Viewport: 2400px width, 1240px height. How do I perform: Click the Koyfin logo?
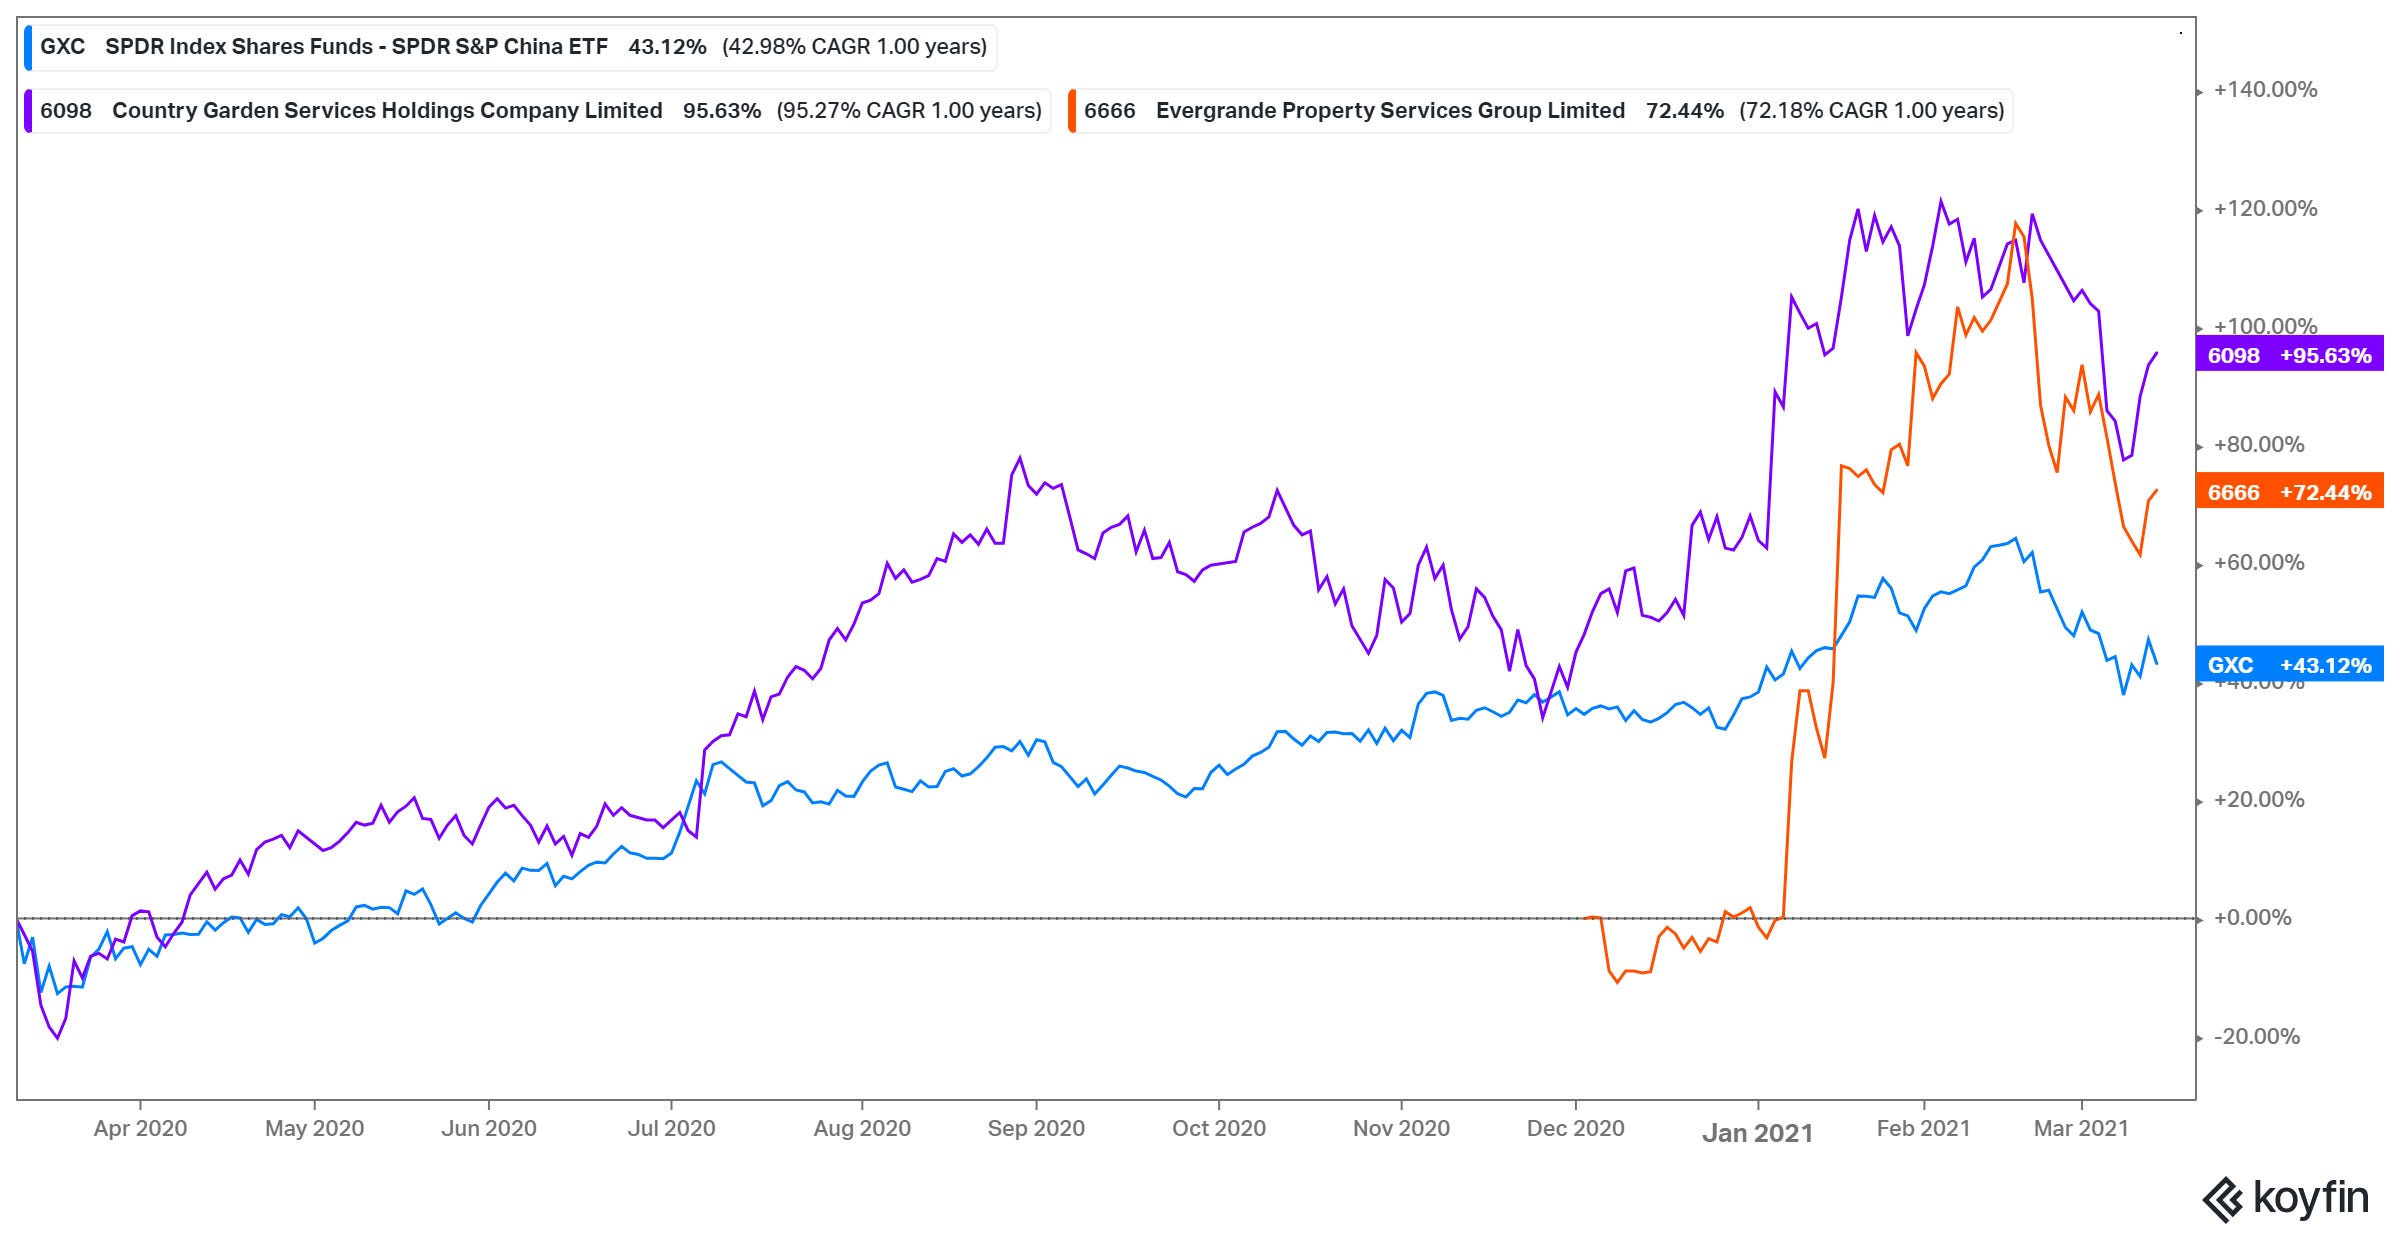(2285, 1198)
